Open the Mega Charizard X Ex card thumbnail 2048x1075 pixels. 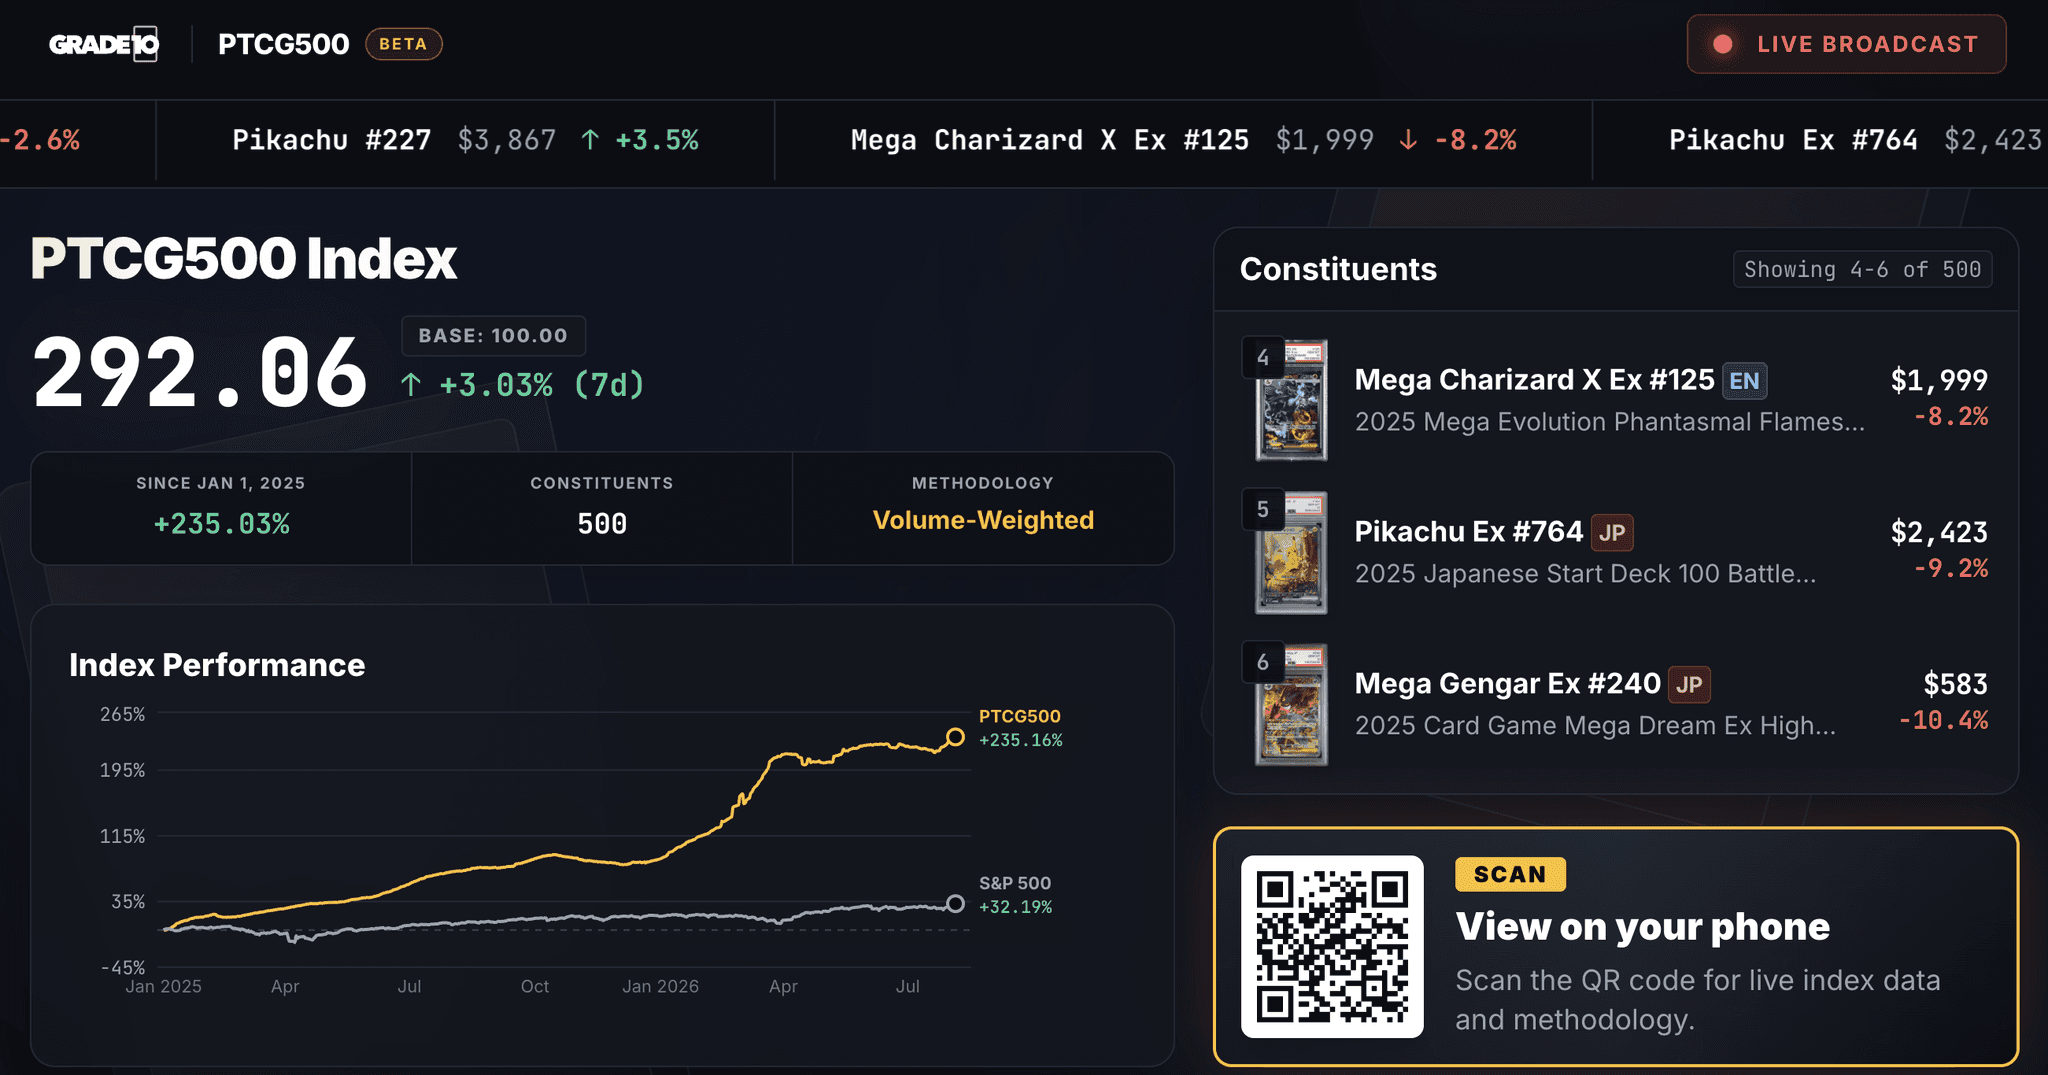click(1291, 400)
